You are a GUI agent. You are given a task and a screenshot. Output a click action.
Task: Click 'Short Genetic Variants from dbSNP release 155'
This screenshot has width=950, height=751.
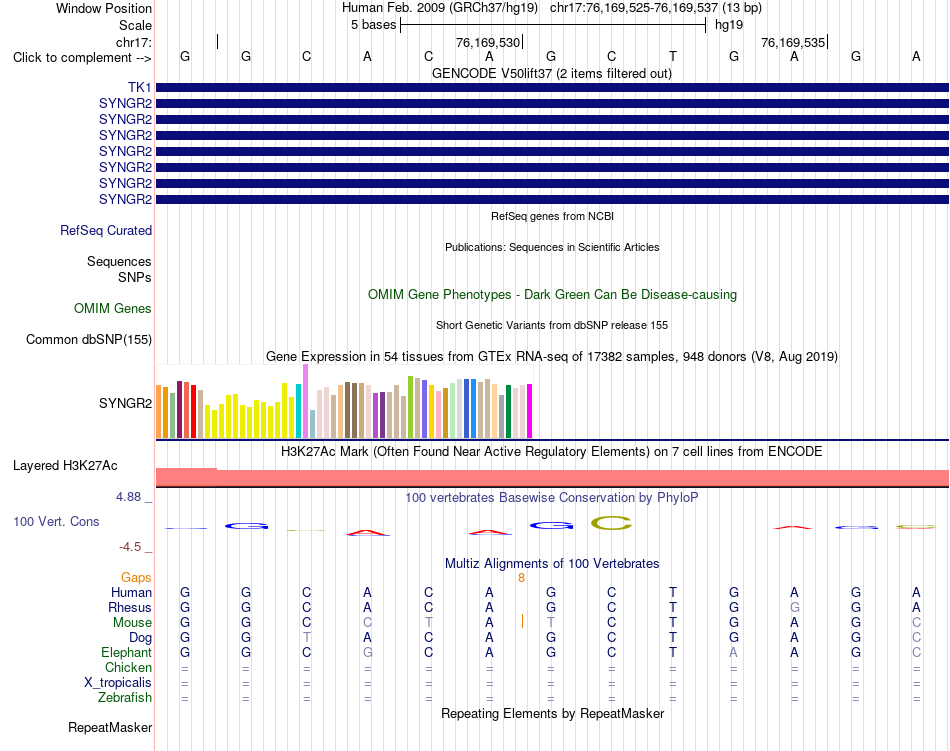[552, 325]
